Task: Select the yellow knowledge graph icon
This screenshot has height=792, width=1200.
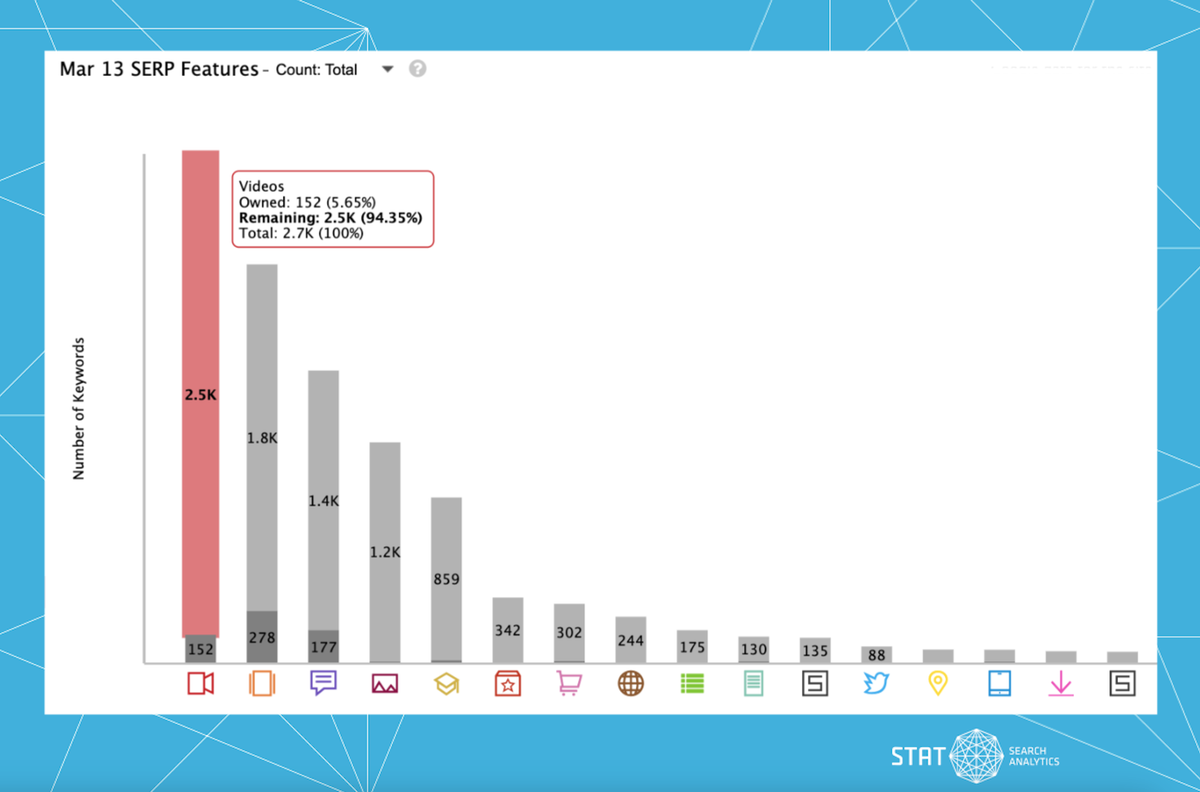Action: (x=446, y=683)
